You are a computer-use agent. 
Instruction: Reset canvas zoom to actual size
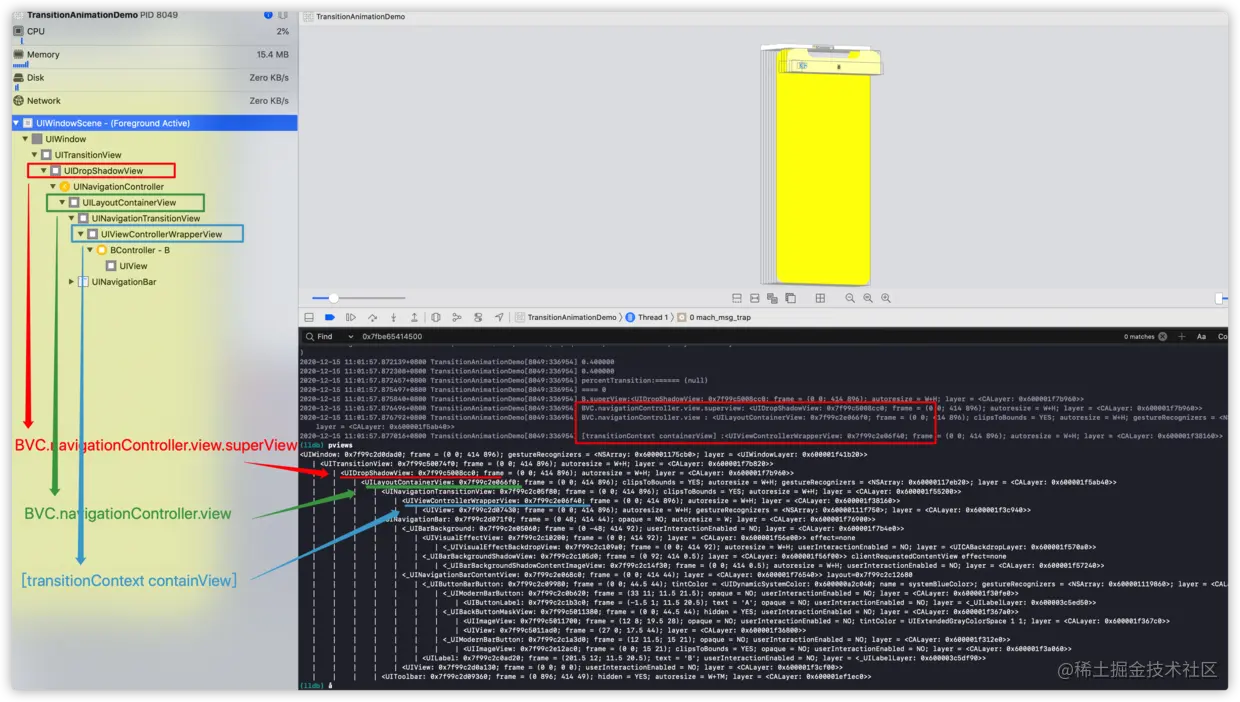[868, 298]
